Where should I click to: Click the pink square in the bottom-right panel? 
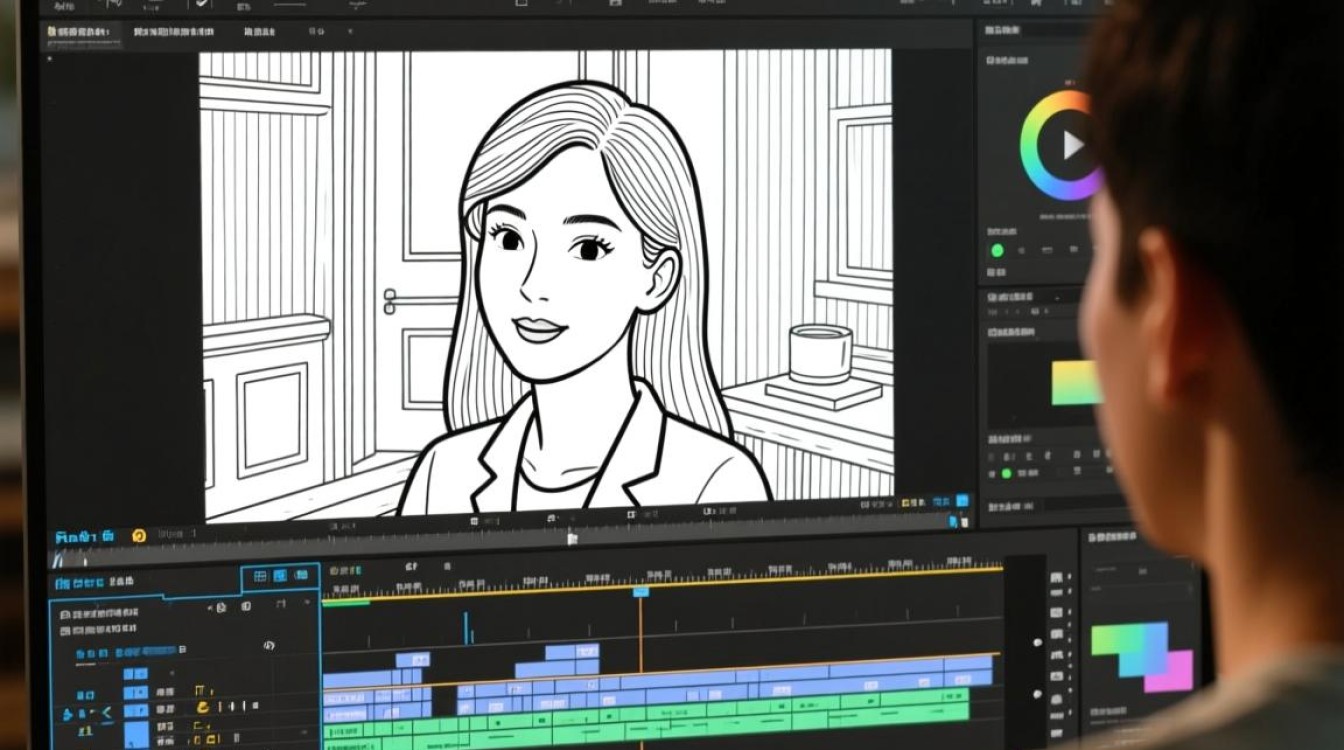tap(1169, 671)
